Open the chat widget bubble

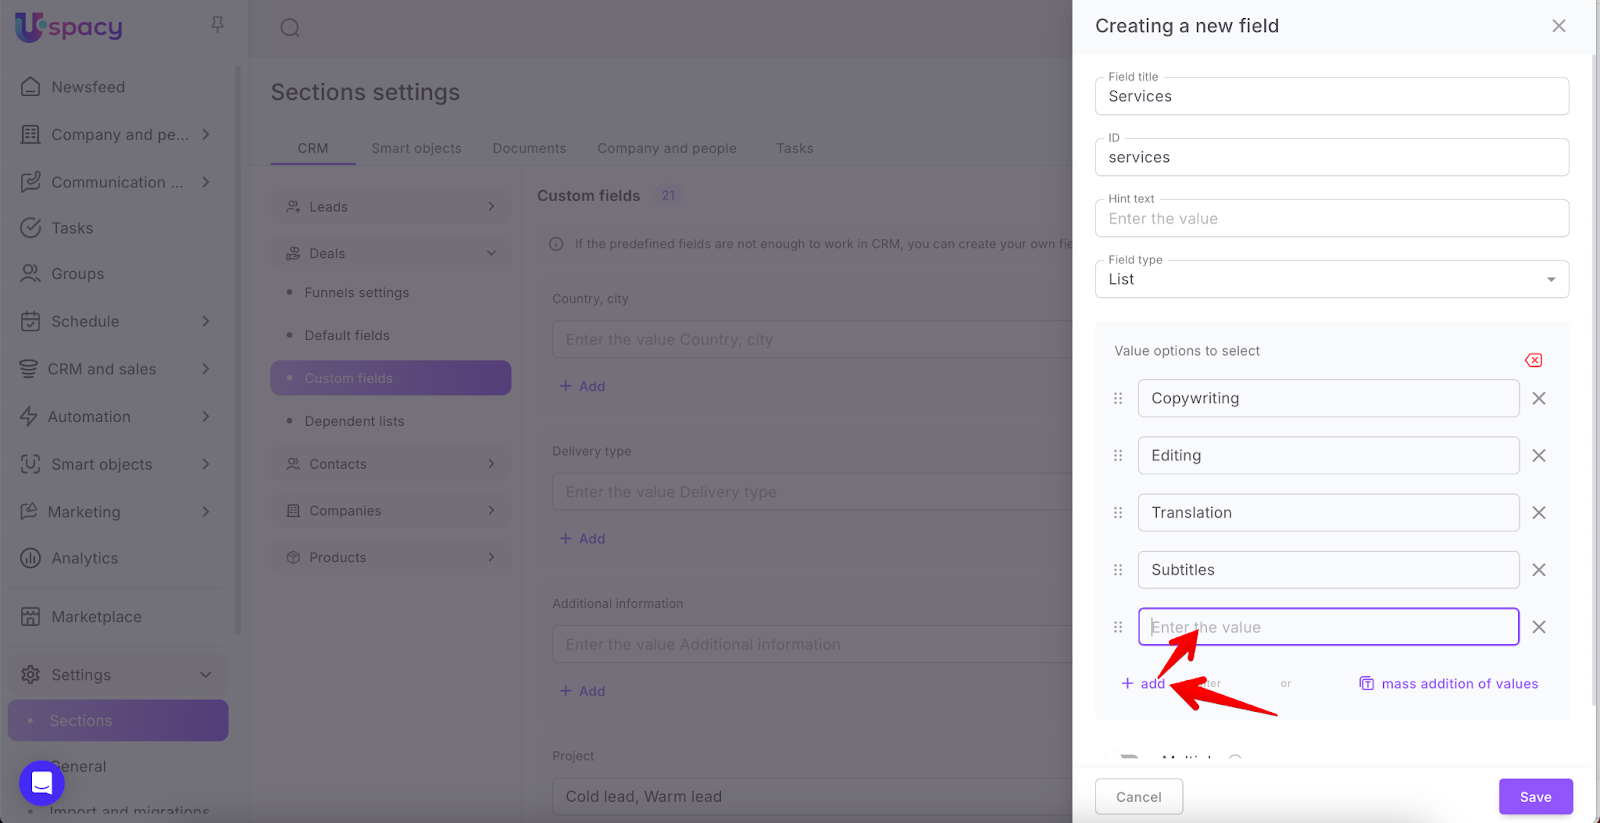point(42,782)
